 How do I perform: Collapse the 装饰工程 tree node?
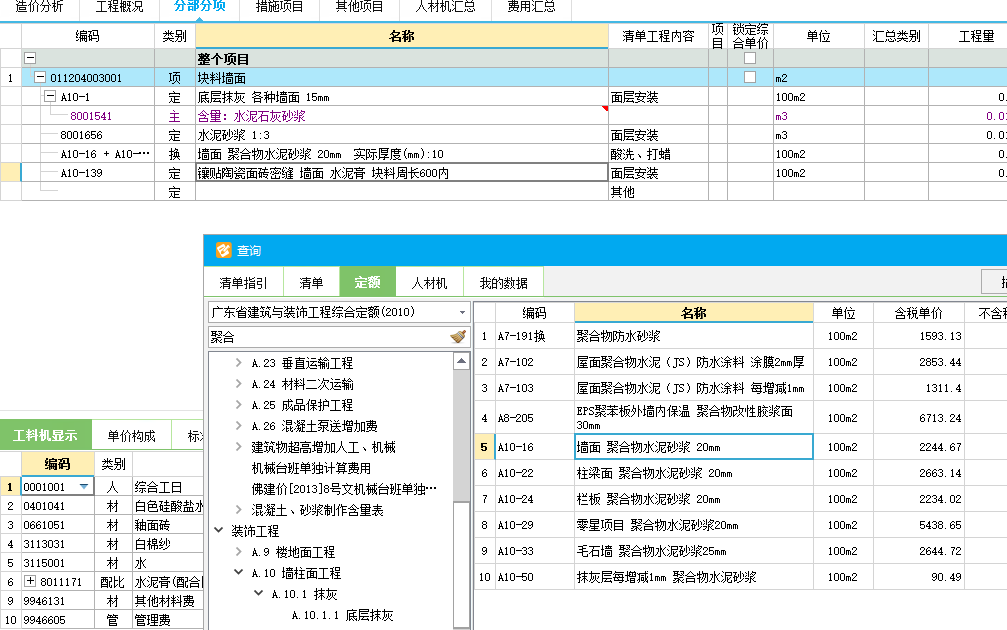[218, 530]
